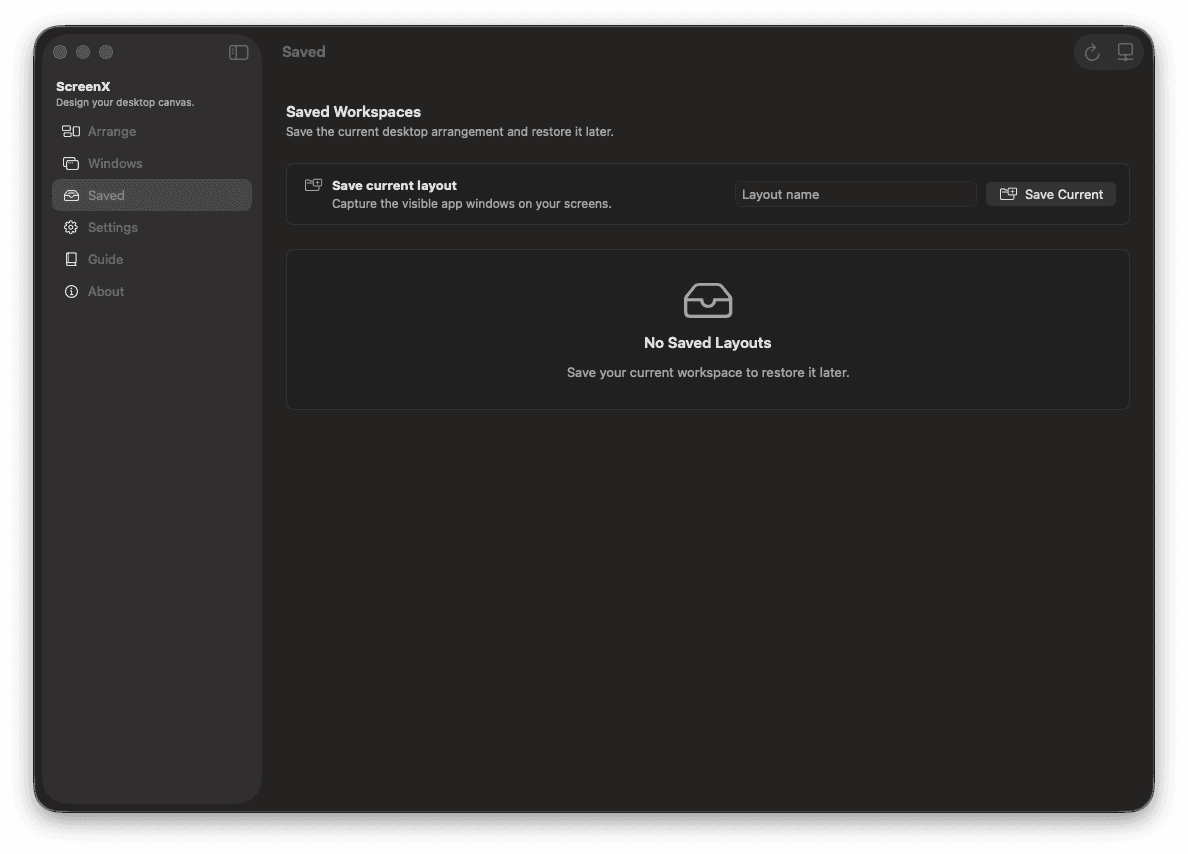Viewport: 1188px width, 854px height.
Task: Click the Saved Workspaces heading
Action: click(x=353, y=111)
